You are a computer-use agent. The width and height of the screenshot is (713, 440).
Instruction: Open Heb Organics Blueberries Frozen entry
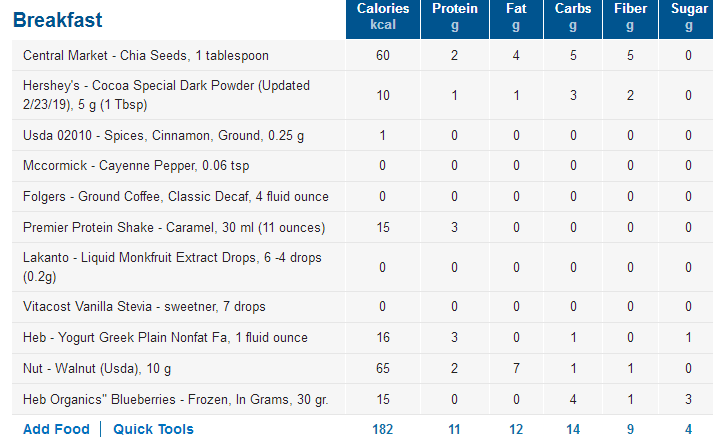click(176, 399)
